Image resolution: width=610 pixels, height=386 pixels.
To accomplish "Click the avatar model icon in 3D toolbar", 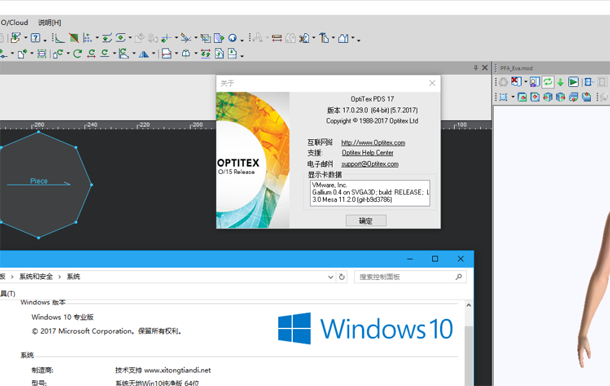I will tap(535, 82).
